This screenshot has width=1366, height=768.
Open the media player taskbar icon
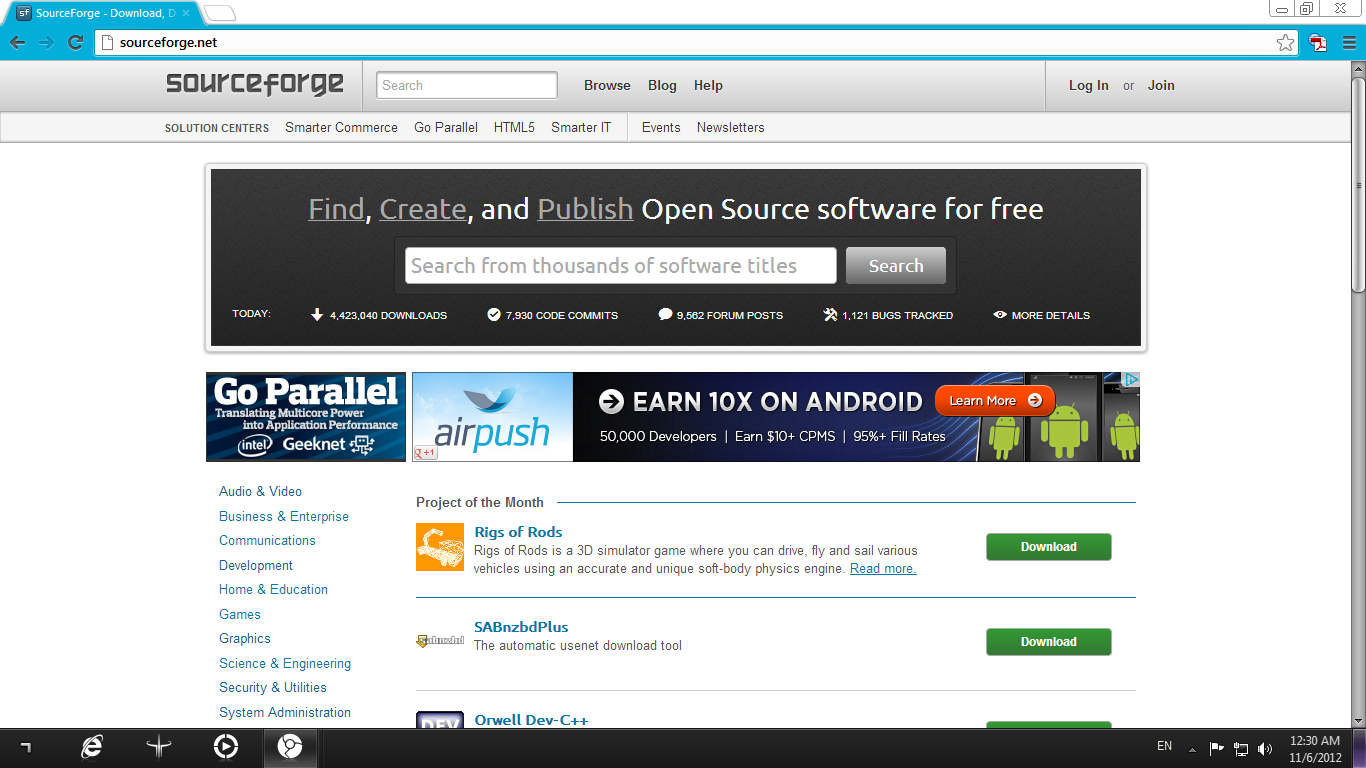226,747
